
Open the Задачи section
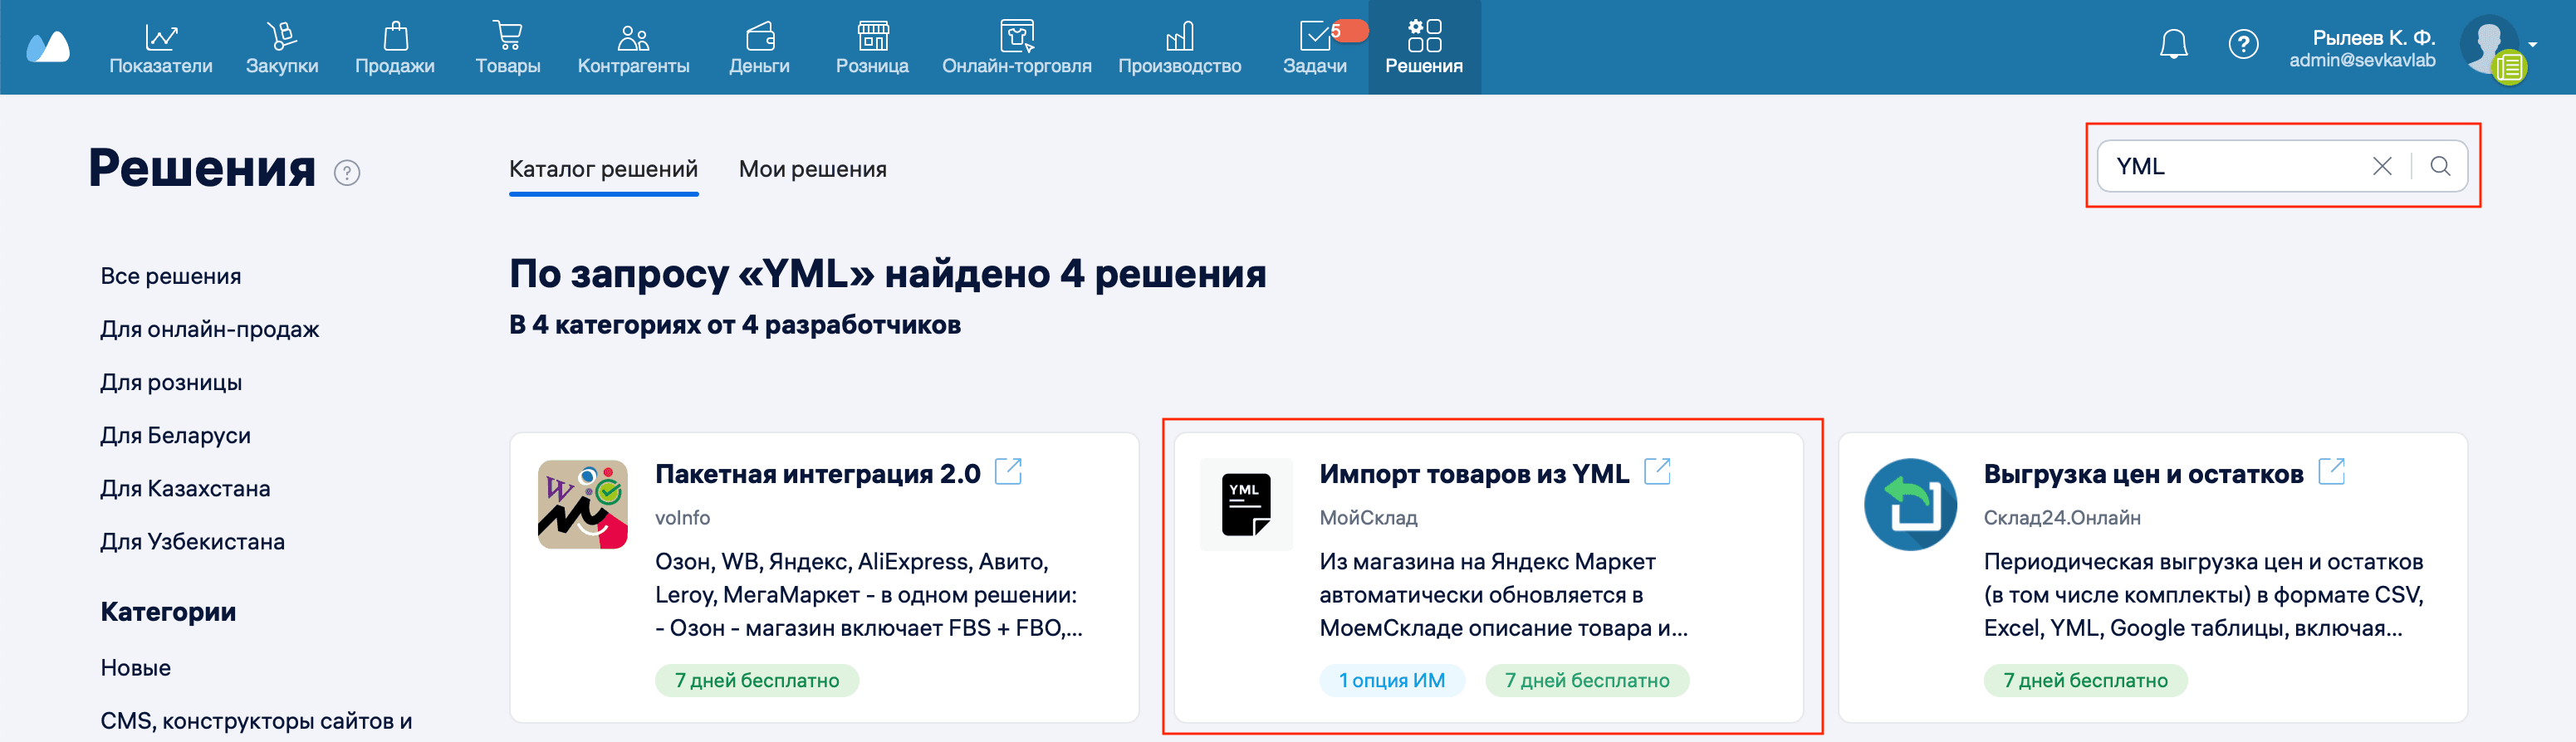tap(1315, 48)
